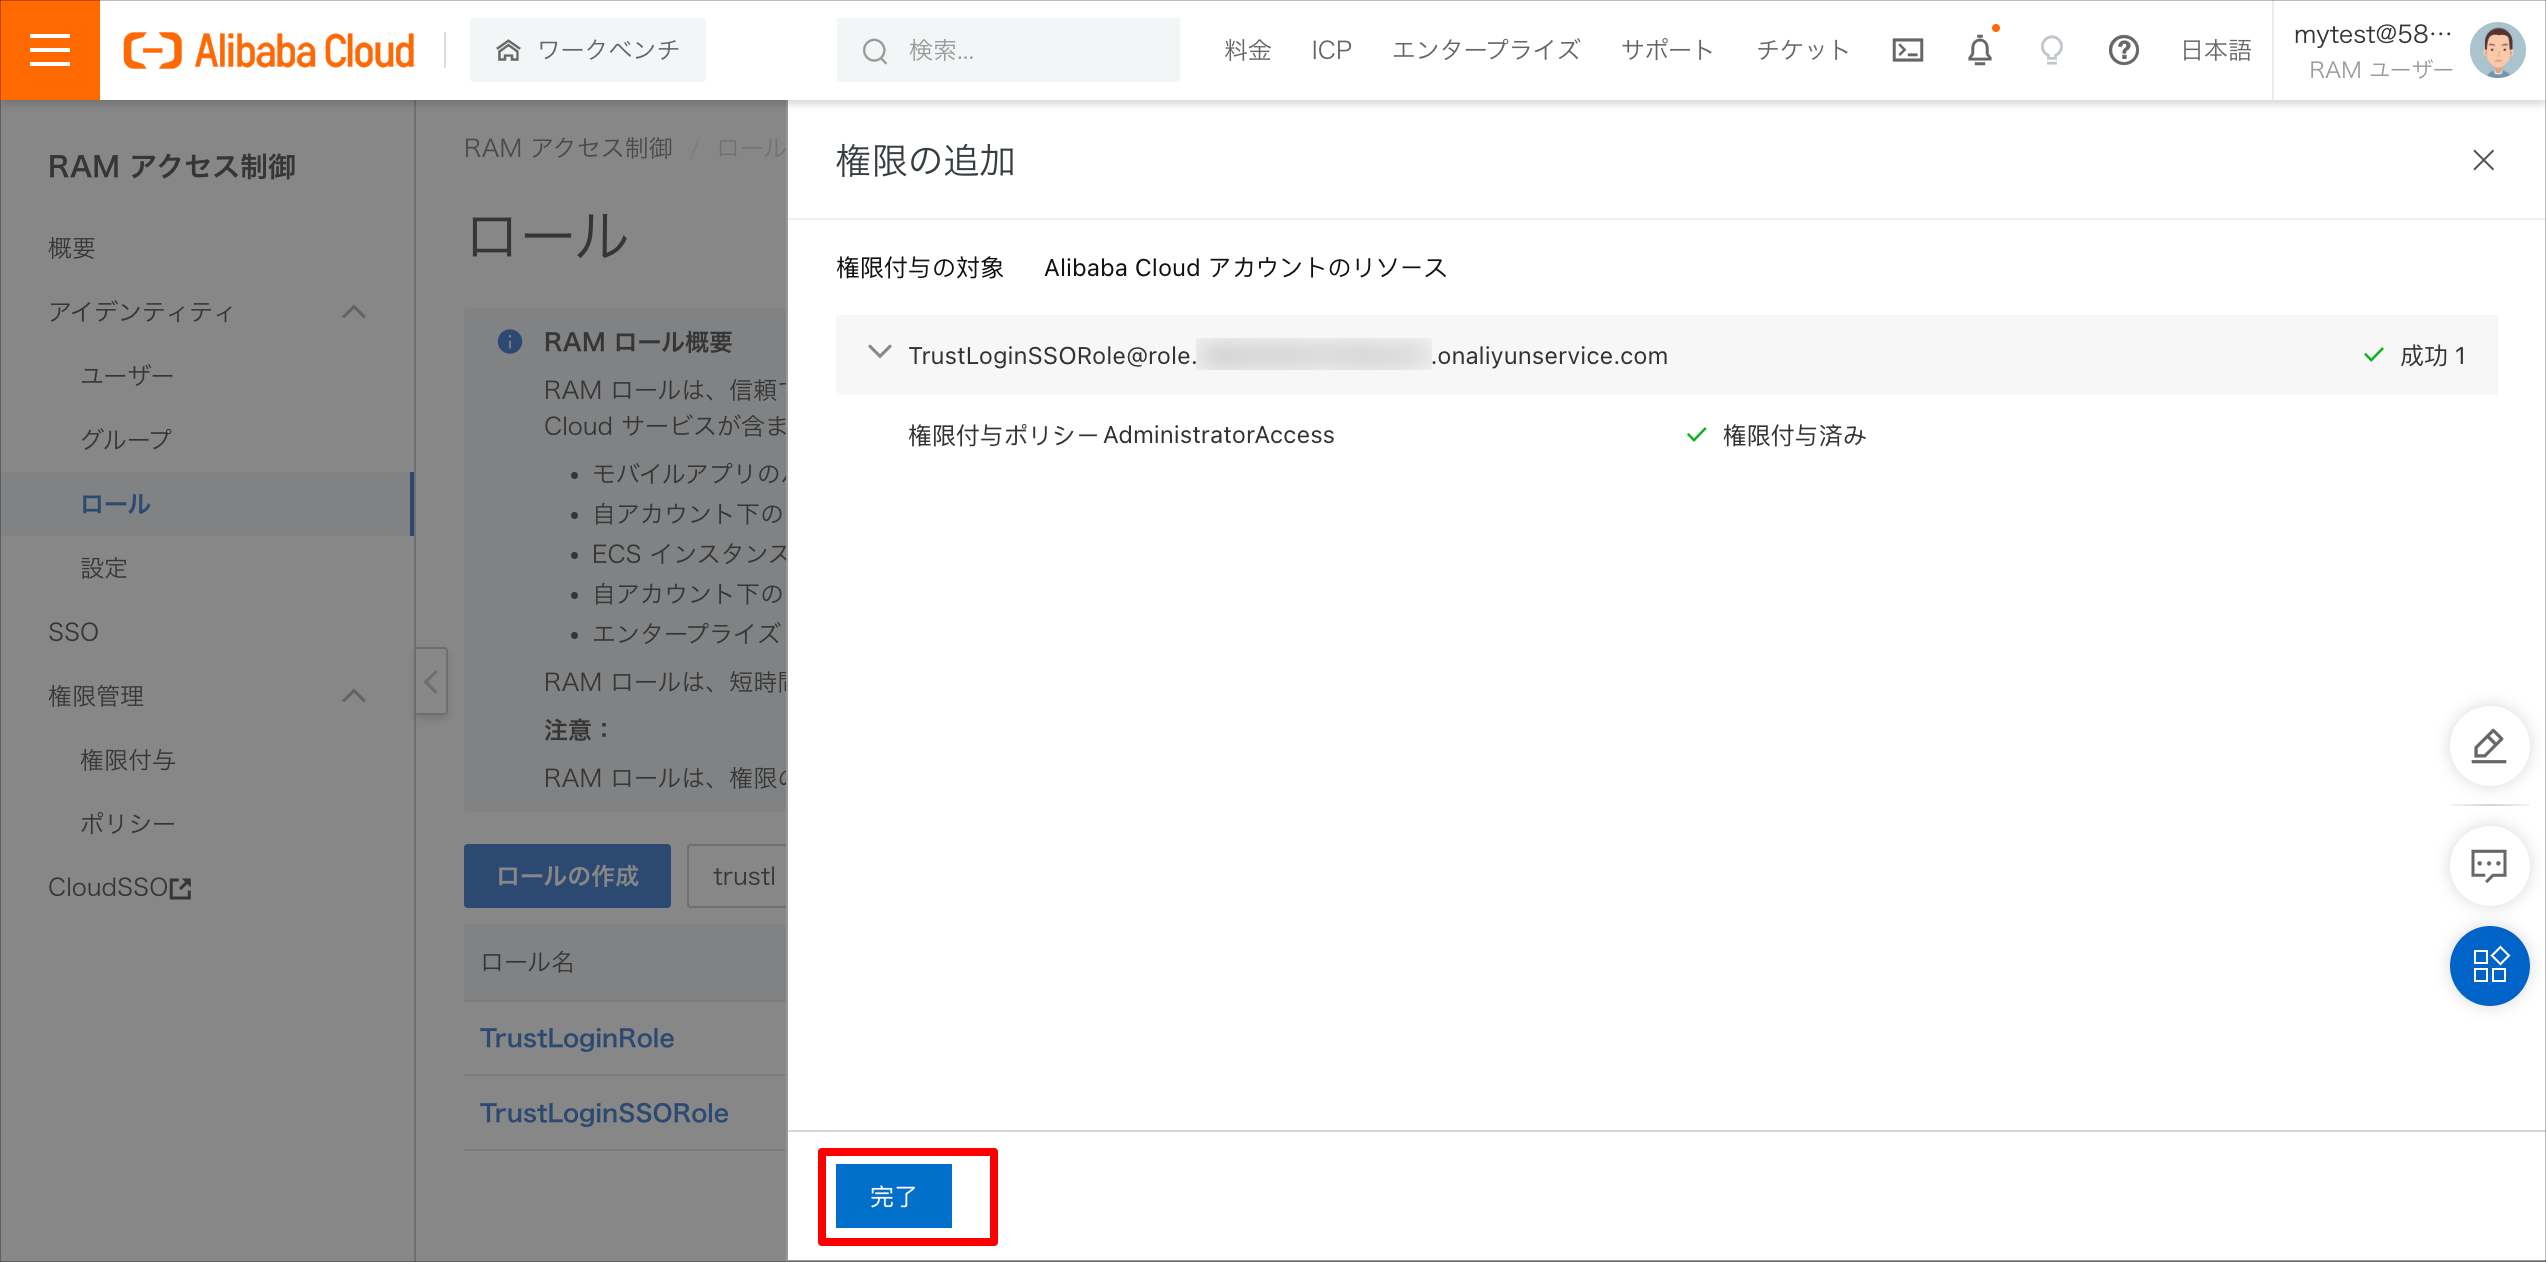Launch the Cloud Shell terminal icon

1908,50
